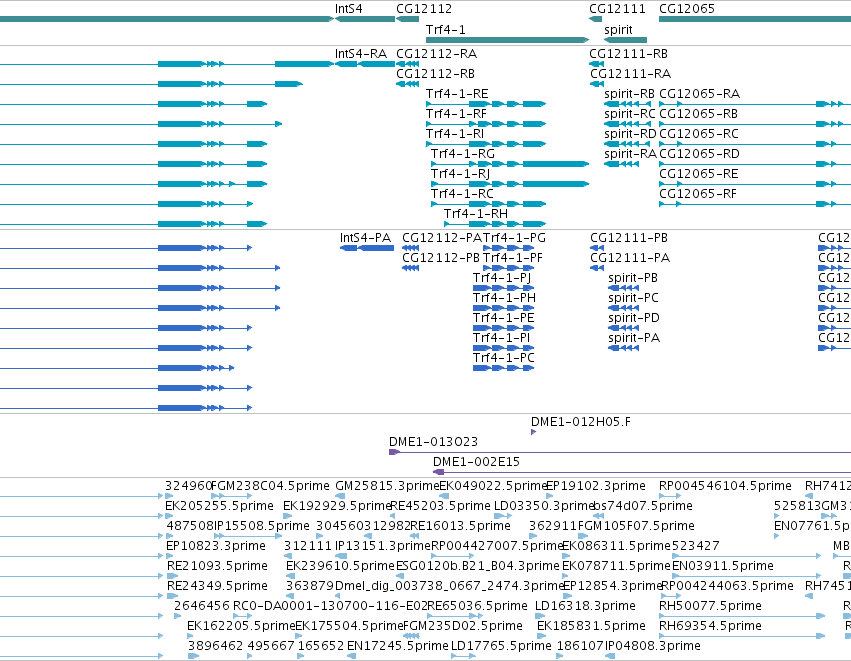The image size is (851, 661).
Task: Click the CG12111-RA transcript label
Action: pyautogui.click(x=631, y=74)
